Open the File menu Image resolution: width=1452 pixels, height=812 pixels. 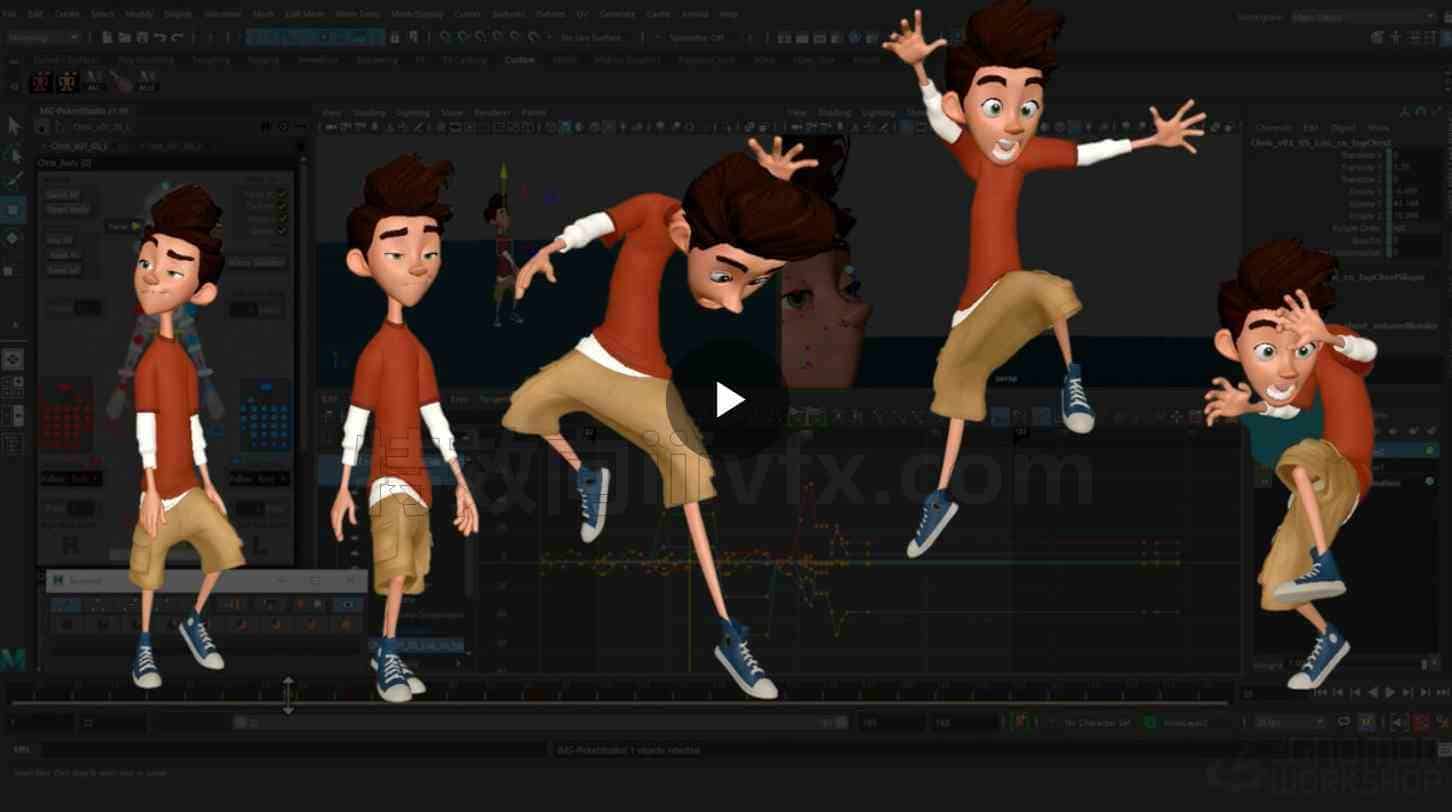pos(9,15)
